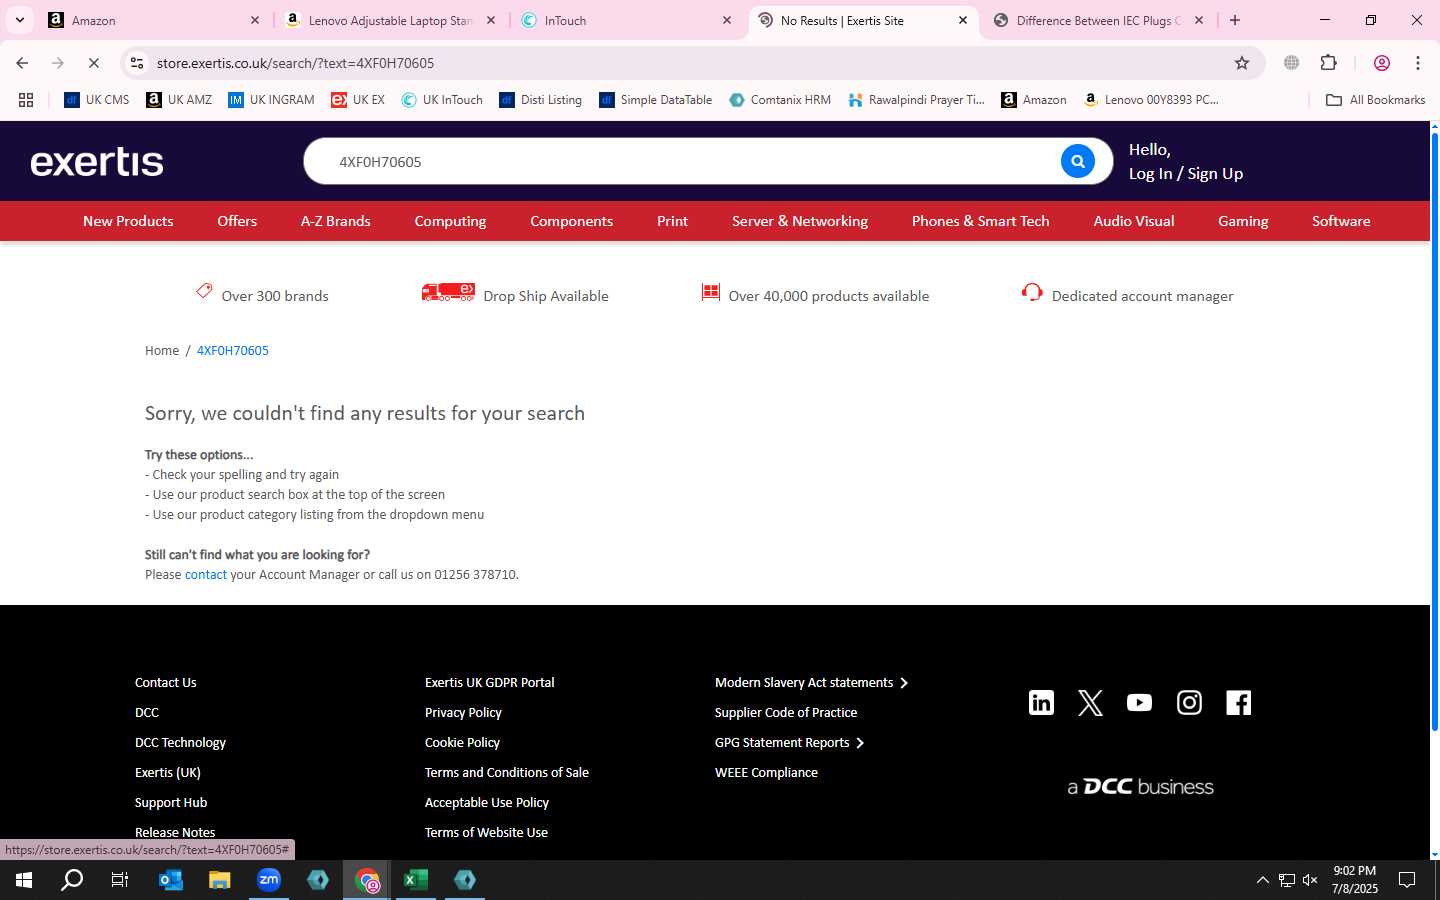Open File Explorer from the taskbar

pos(220,880)
